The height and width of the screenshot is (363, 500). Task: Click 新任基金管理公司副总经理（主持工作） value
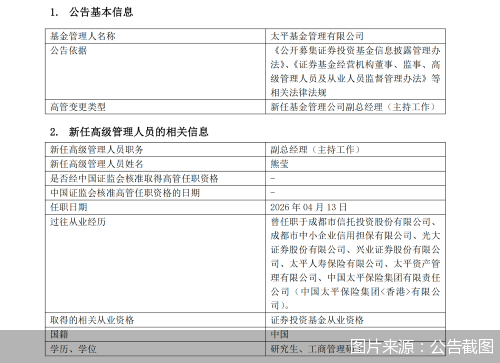coord(353,107)
